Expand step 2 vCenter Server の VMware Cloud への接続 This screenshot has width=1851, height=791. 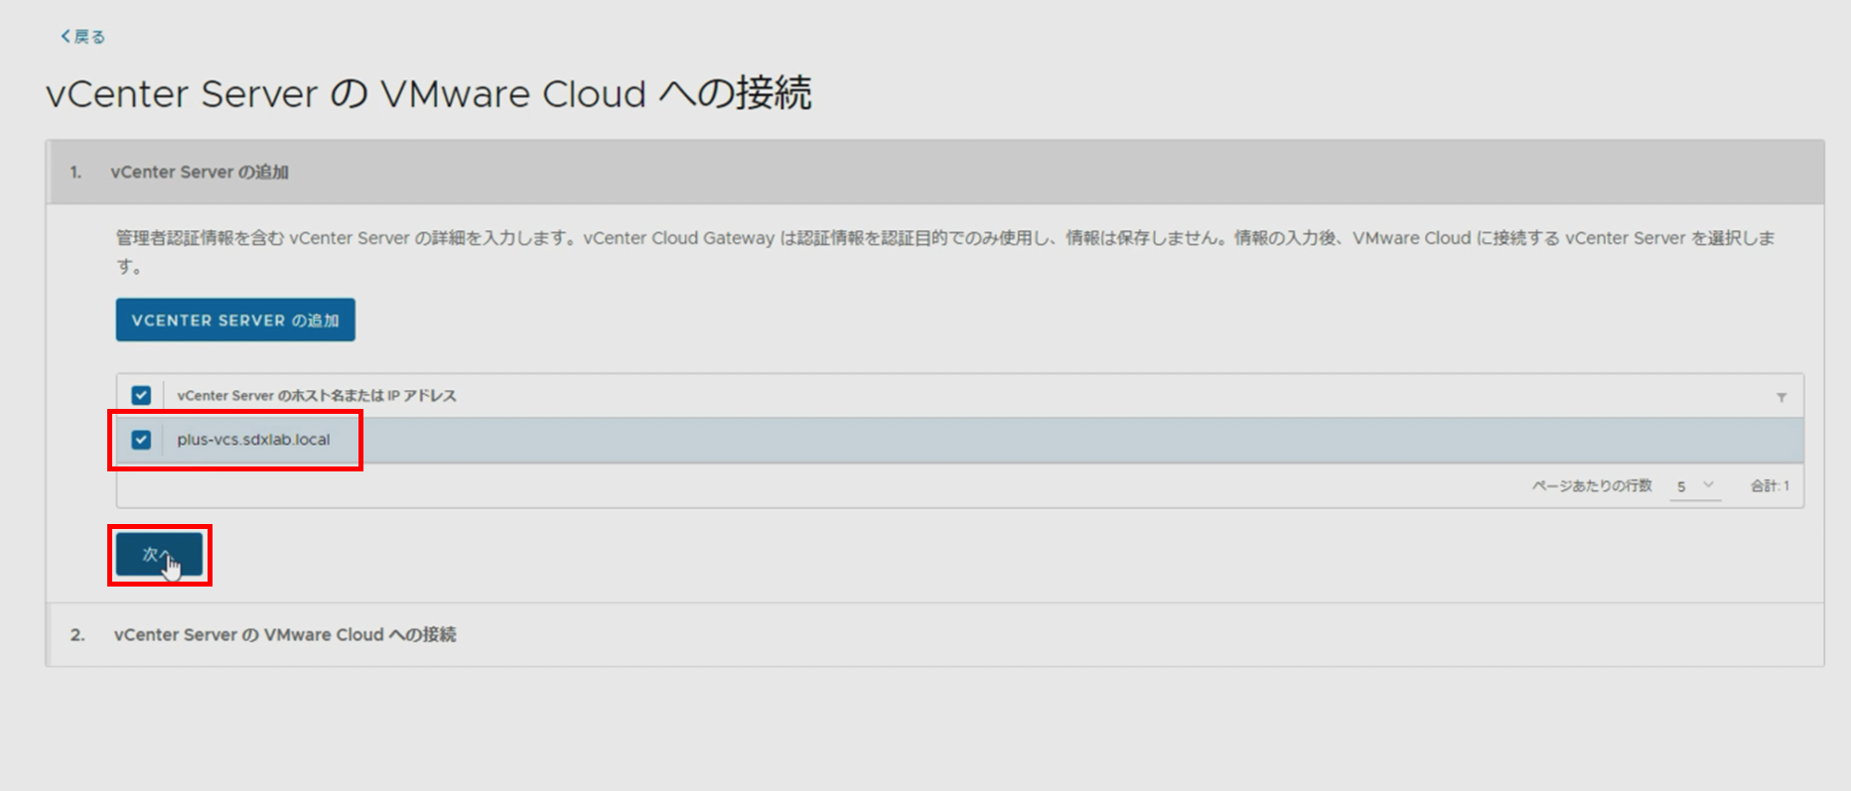pos(935,634)
